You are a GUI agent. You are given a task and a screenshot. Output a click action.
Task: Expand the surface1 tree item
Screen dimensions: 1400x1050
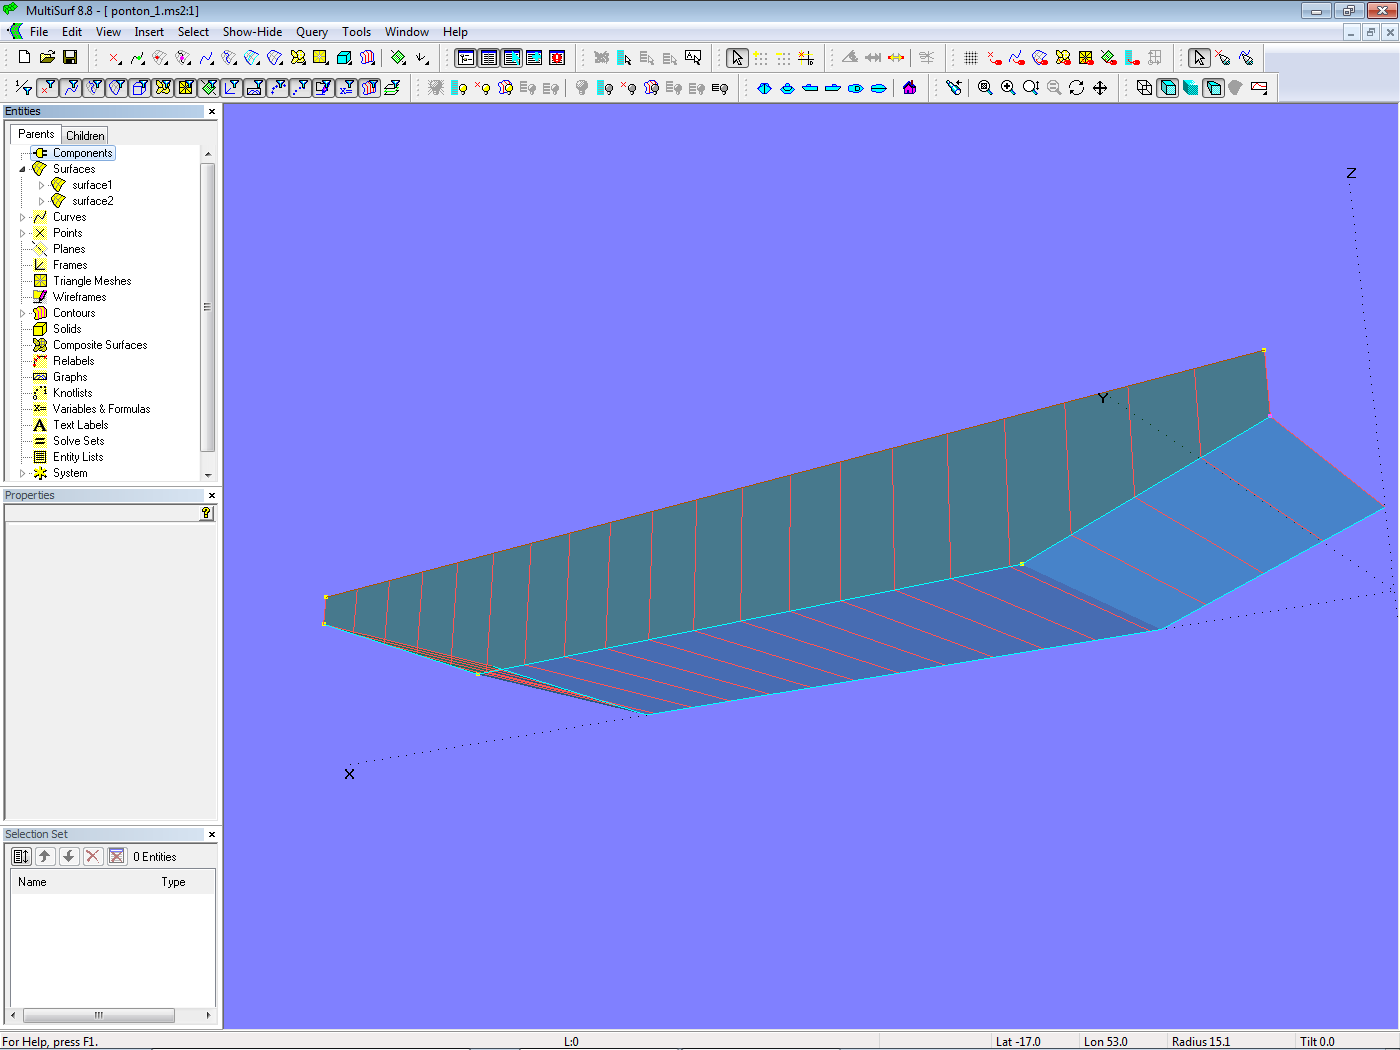click(41, 185)
